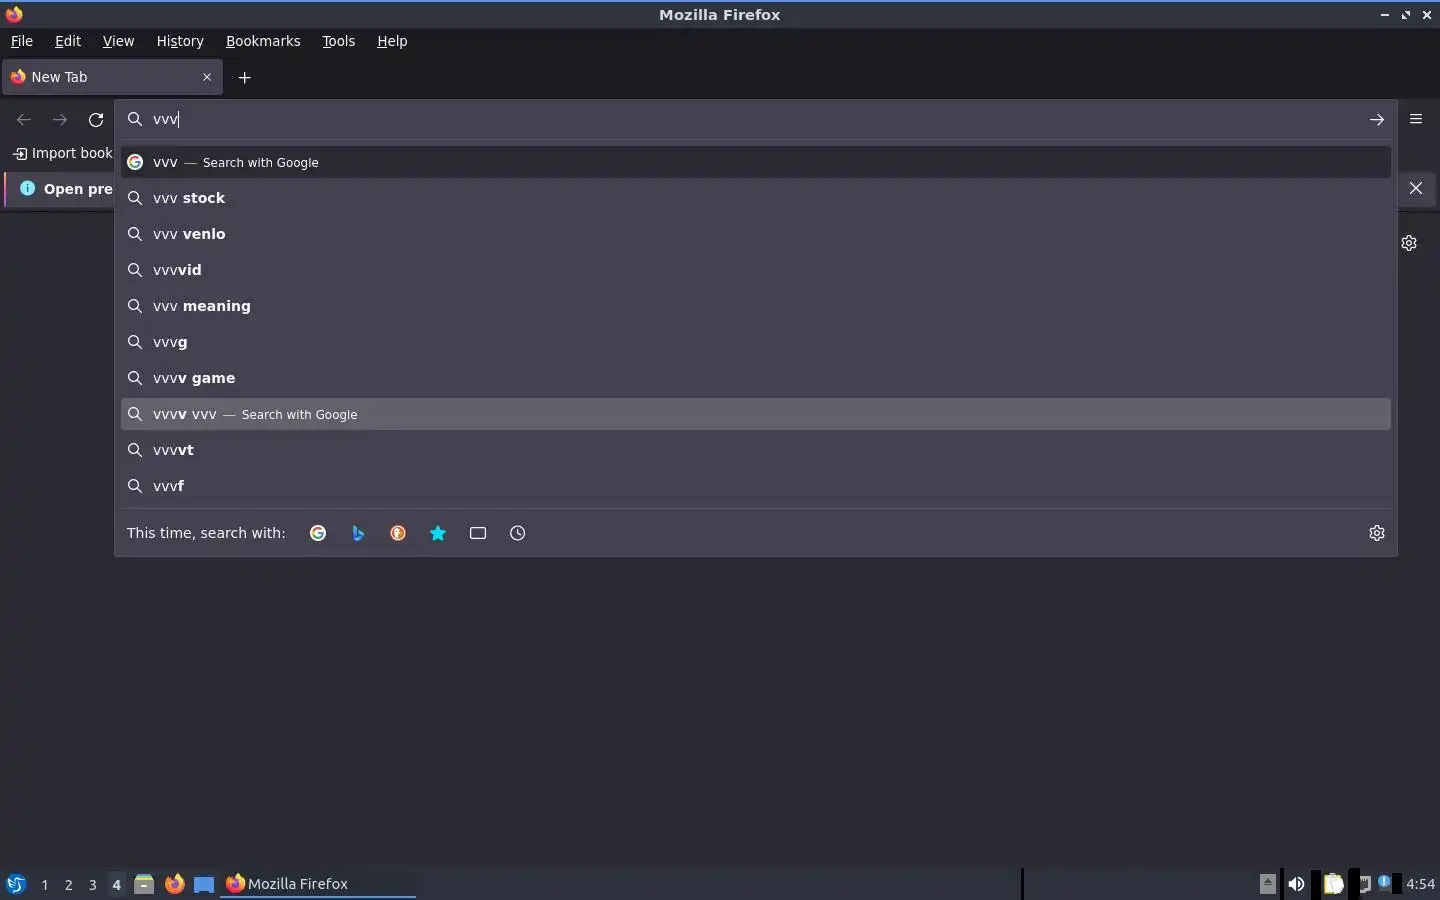
Task: Search this time with Google icon
Action: click(x=318, y=533)
